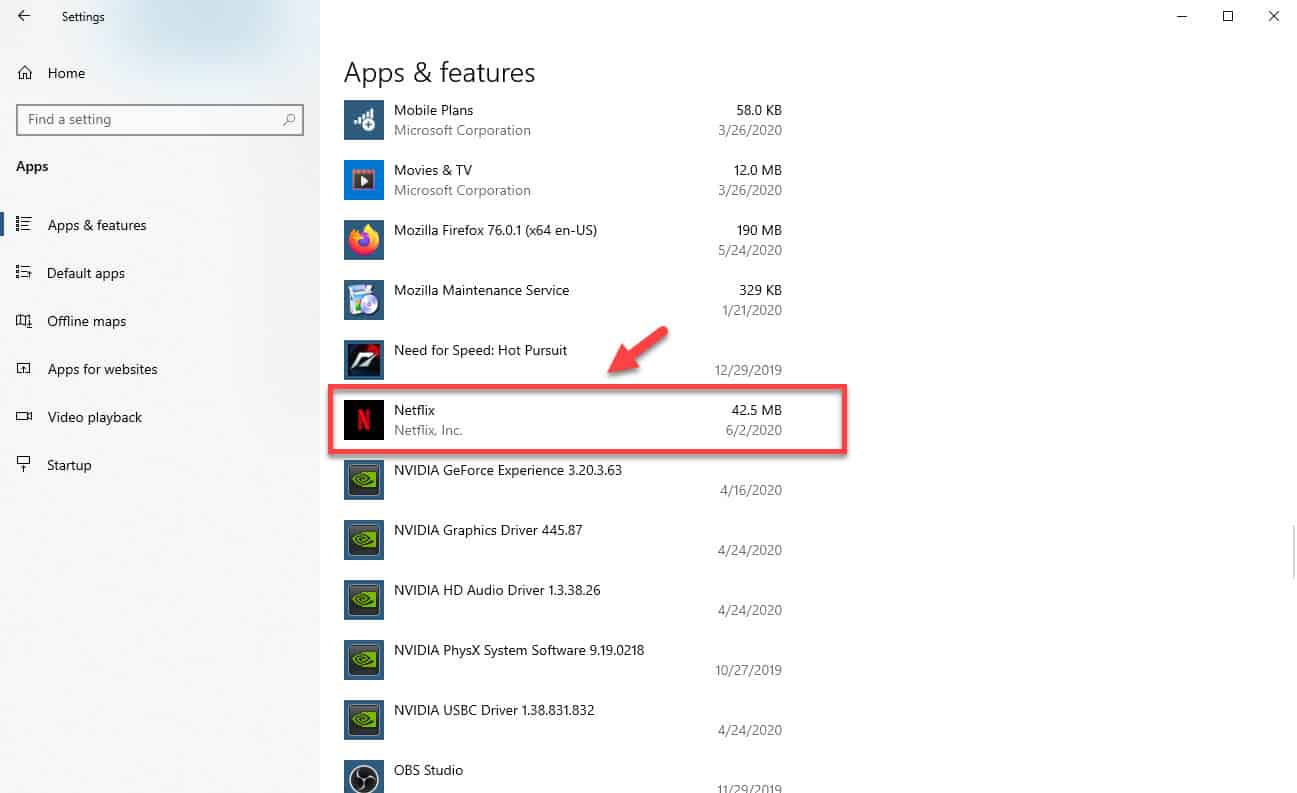
Task: Click the NVIDIA PhysX System Software icon
Action: click(364, 660)
